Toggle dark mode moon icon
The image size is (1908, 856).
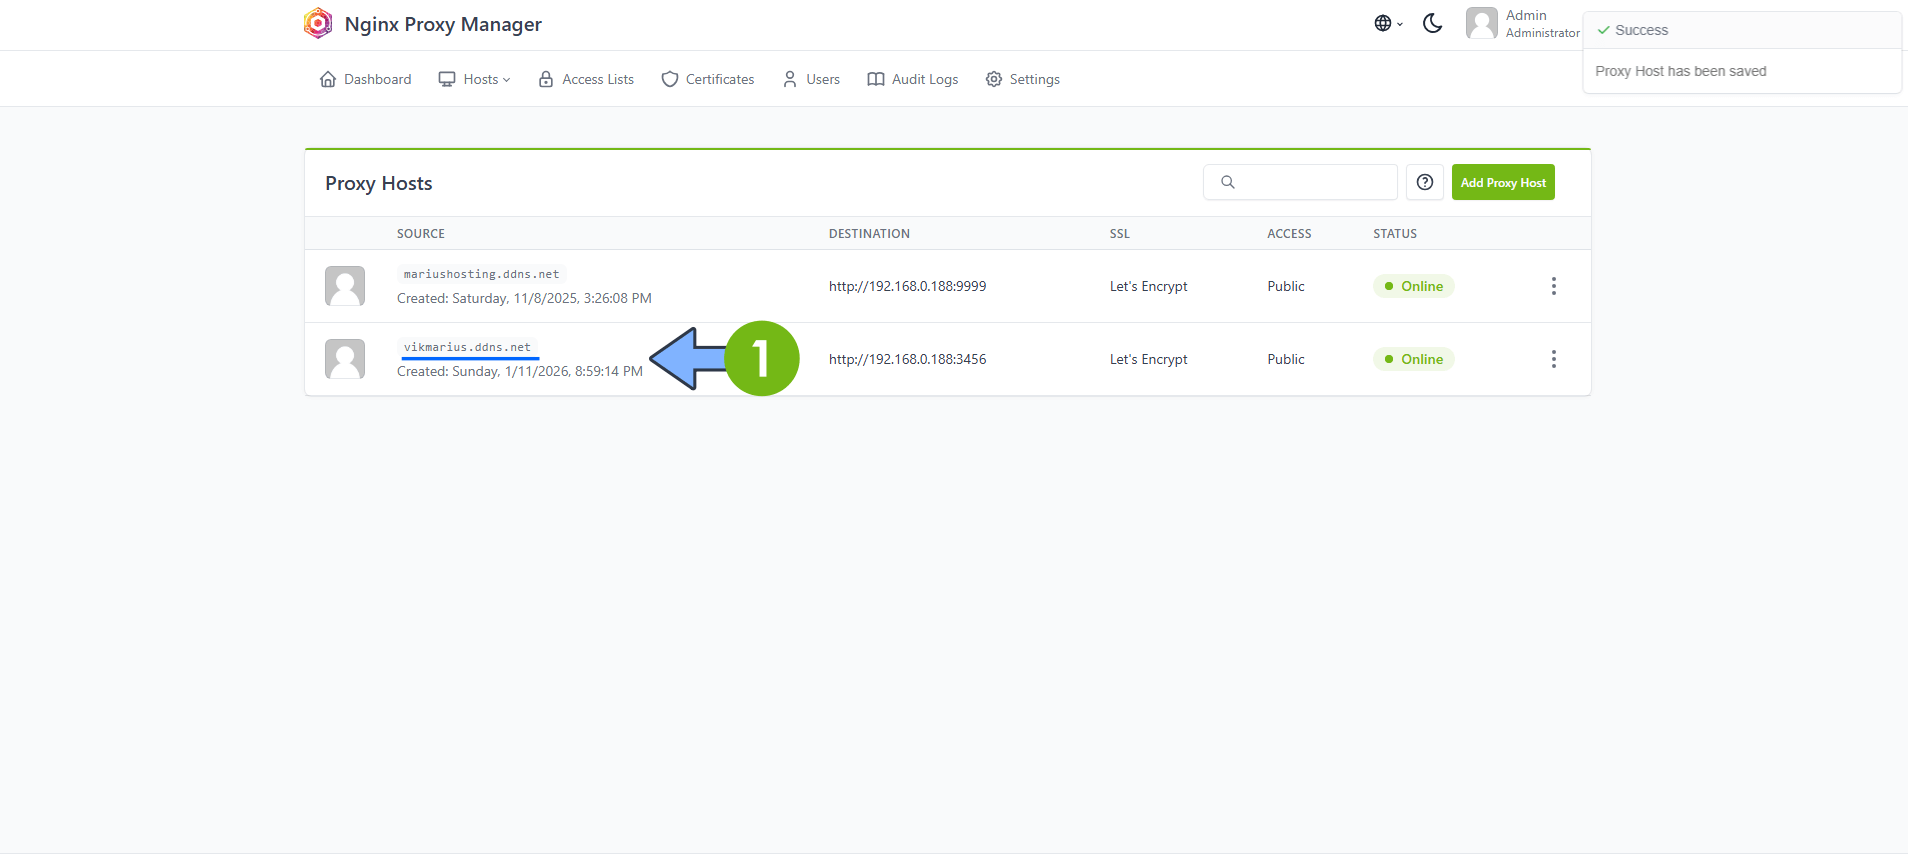[x=1432, y=24]
